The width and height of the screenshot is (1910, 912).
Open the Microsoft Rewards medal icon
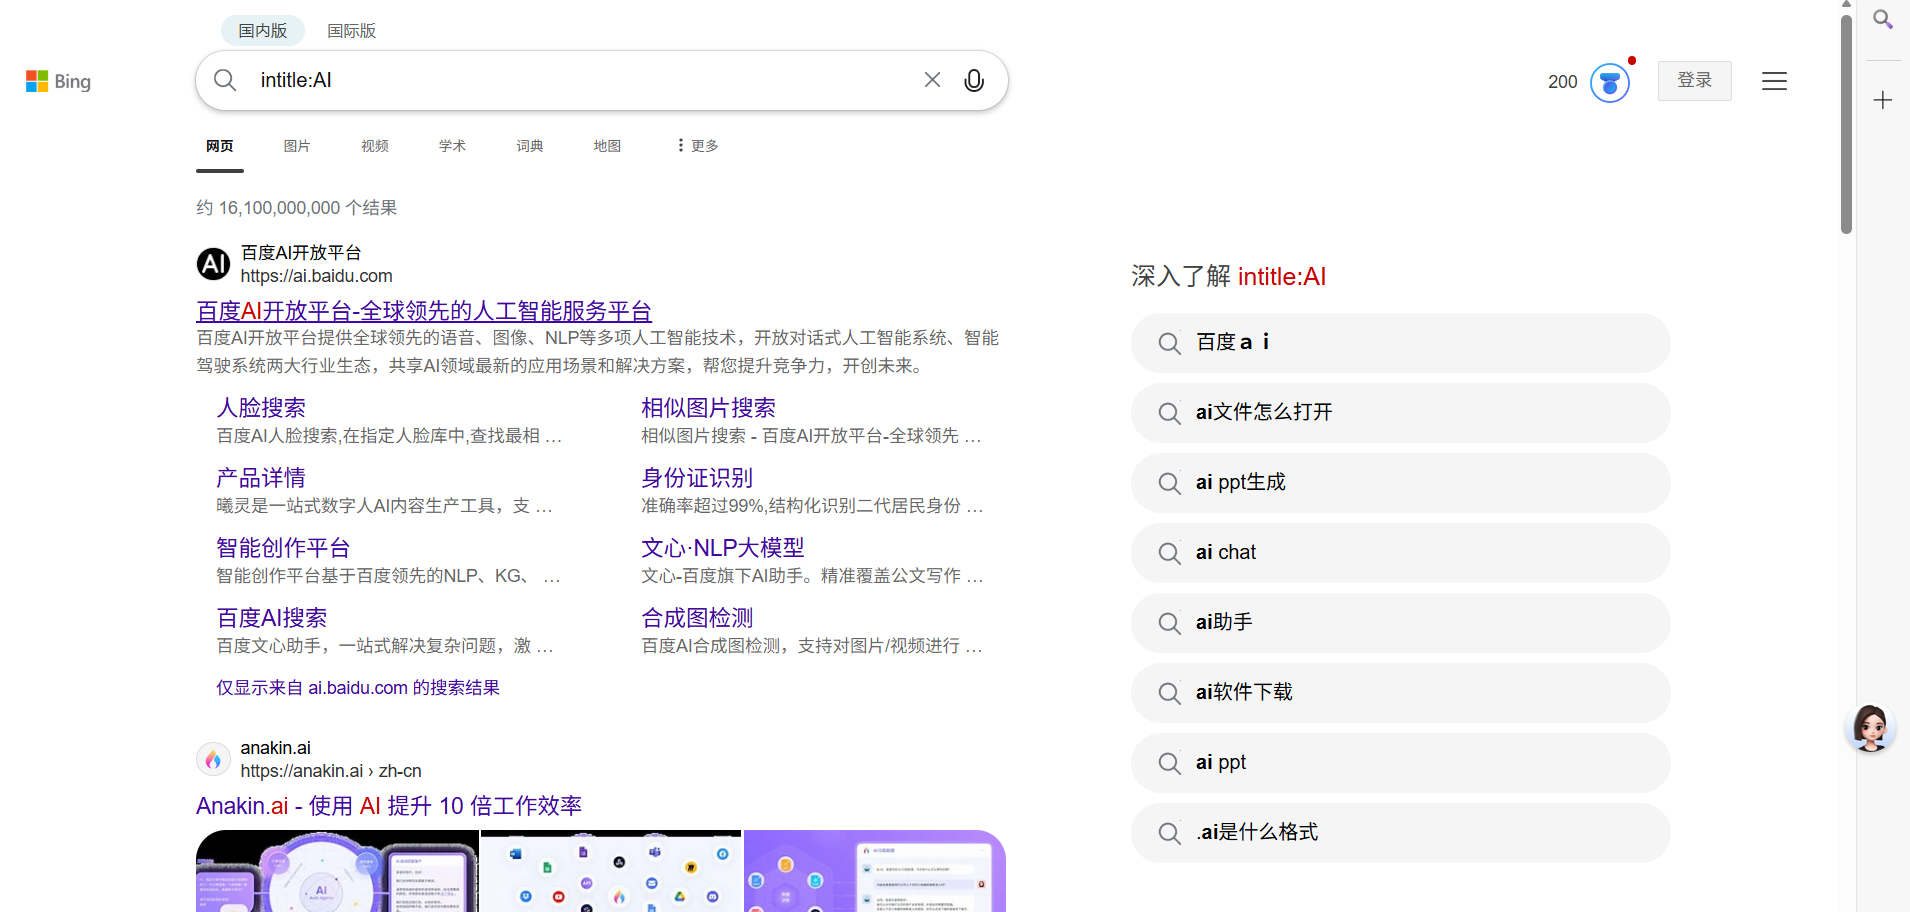coord(1610,82)
